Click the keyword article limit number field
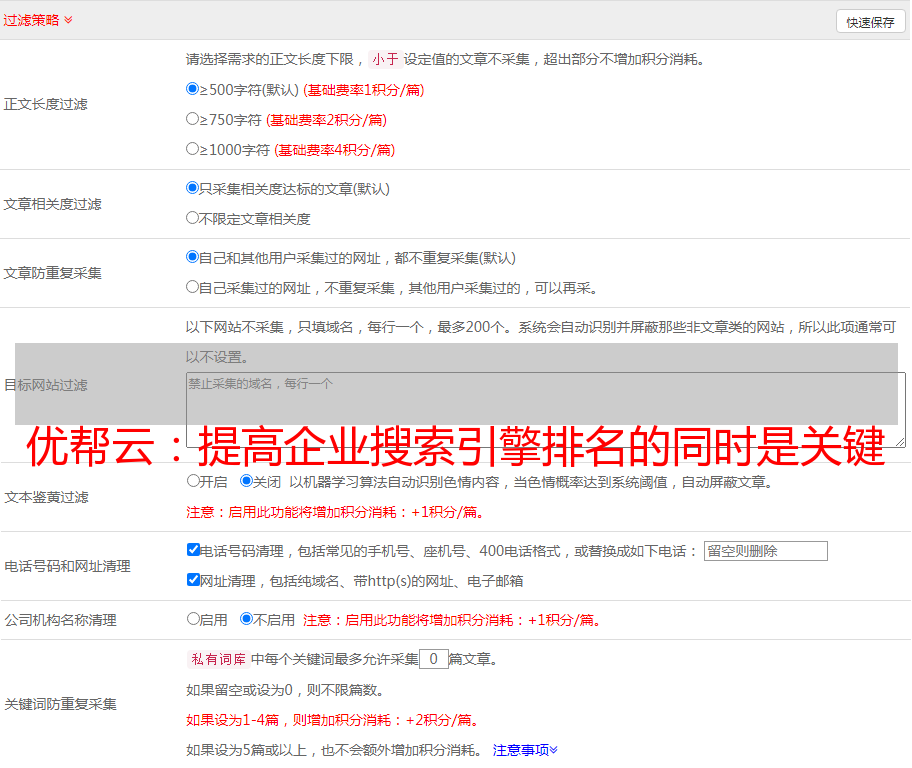 434,659
